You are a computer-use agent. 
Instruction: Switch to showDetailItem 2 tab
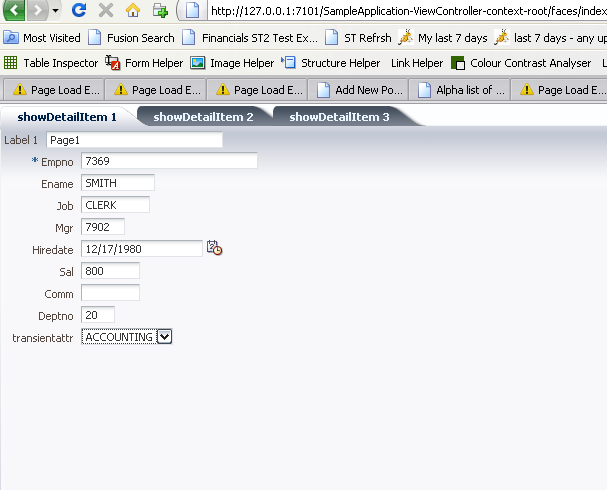coord(203,117)
